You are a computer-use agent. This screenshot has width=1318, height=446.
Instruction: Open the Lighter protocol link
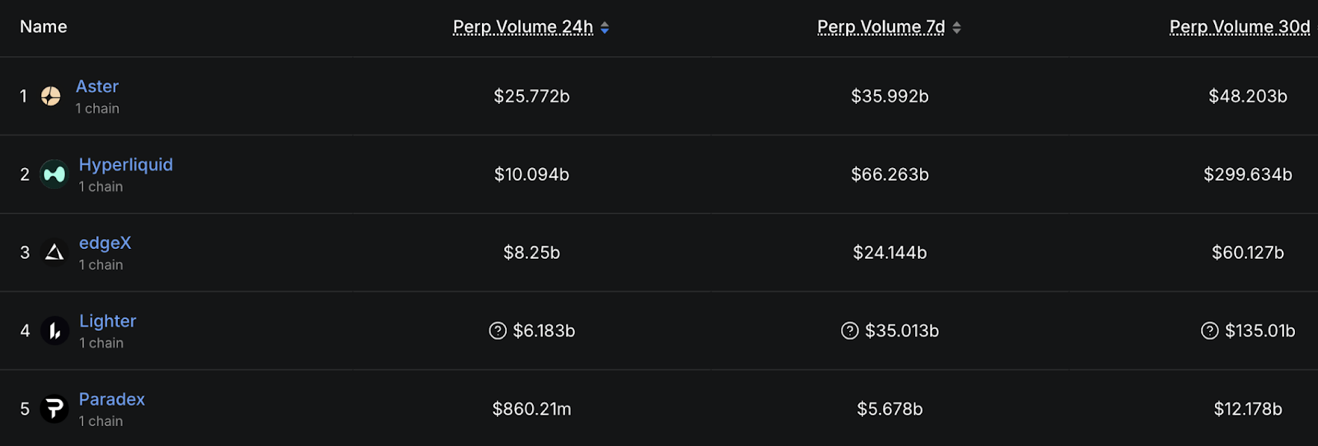pos(107,321)
